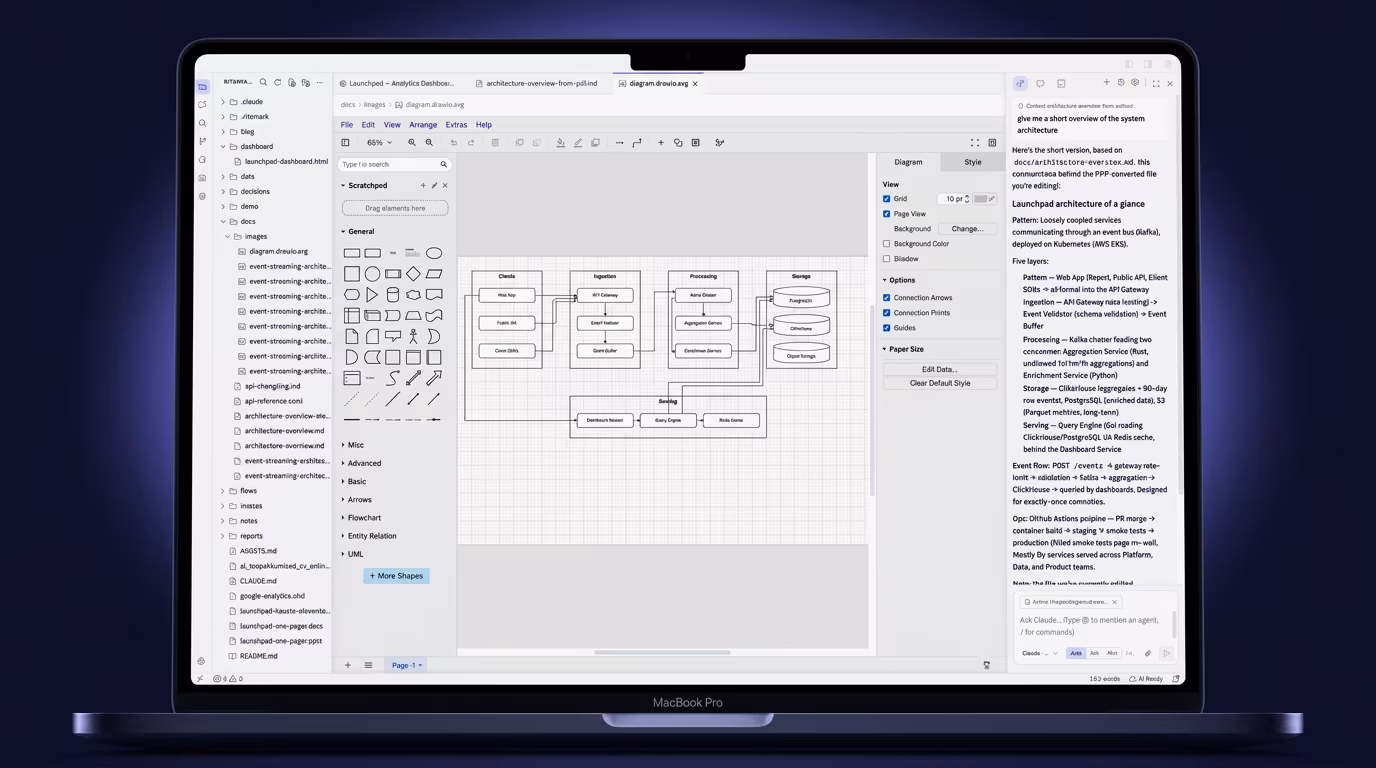
Task: Toggle the Connection Arrows checkbox
Action: [886, 298]
